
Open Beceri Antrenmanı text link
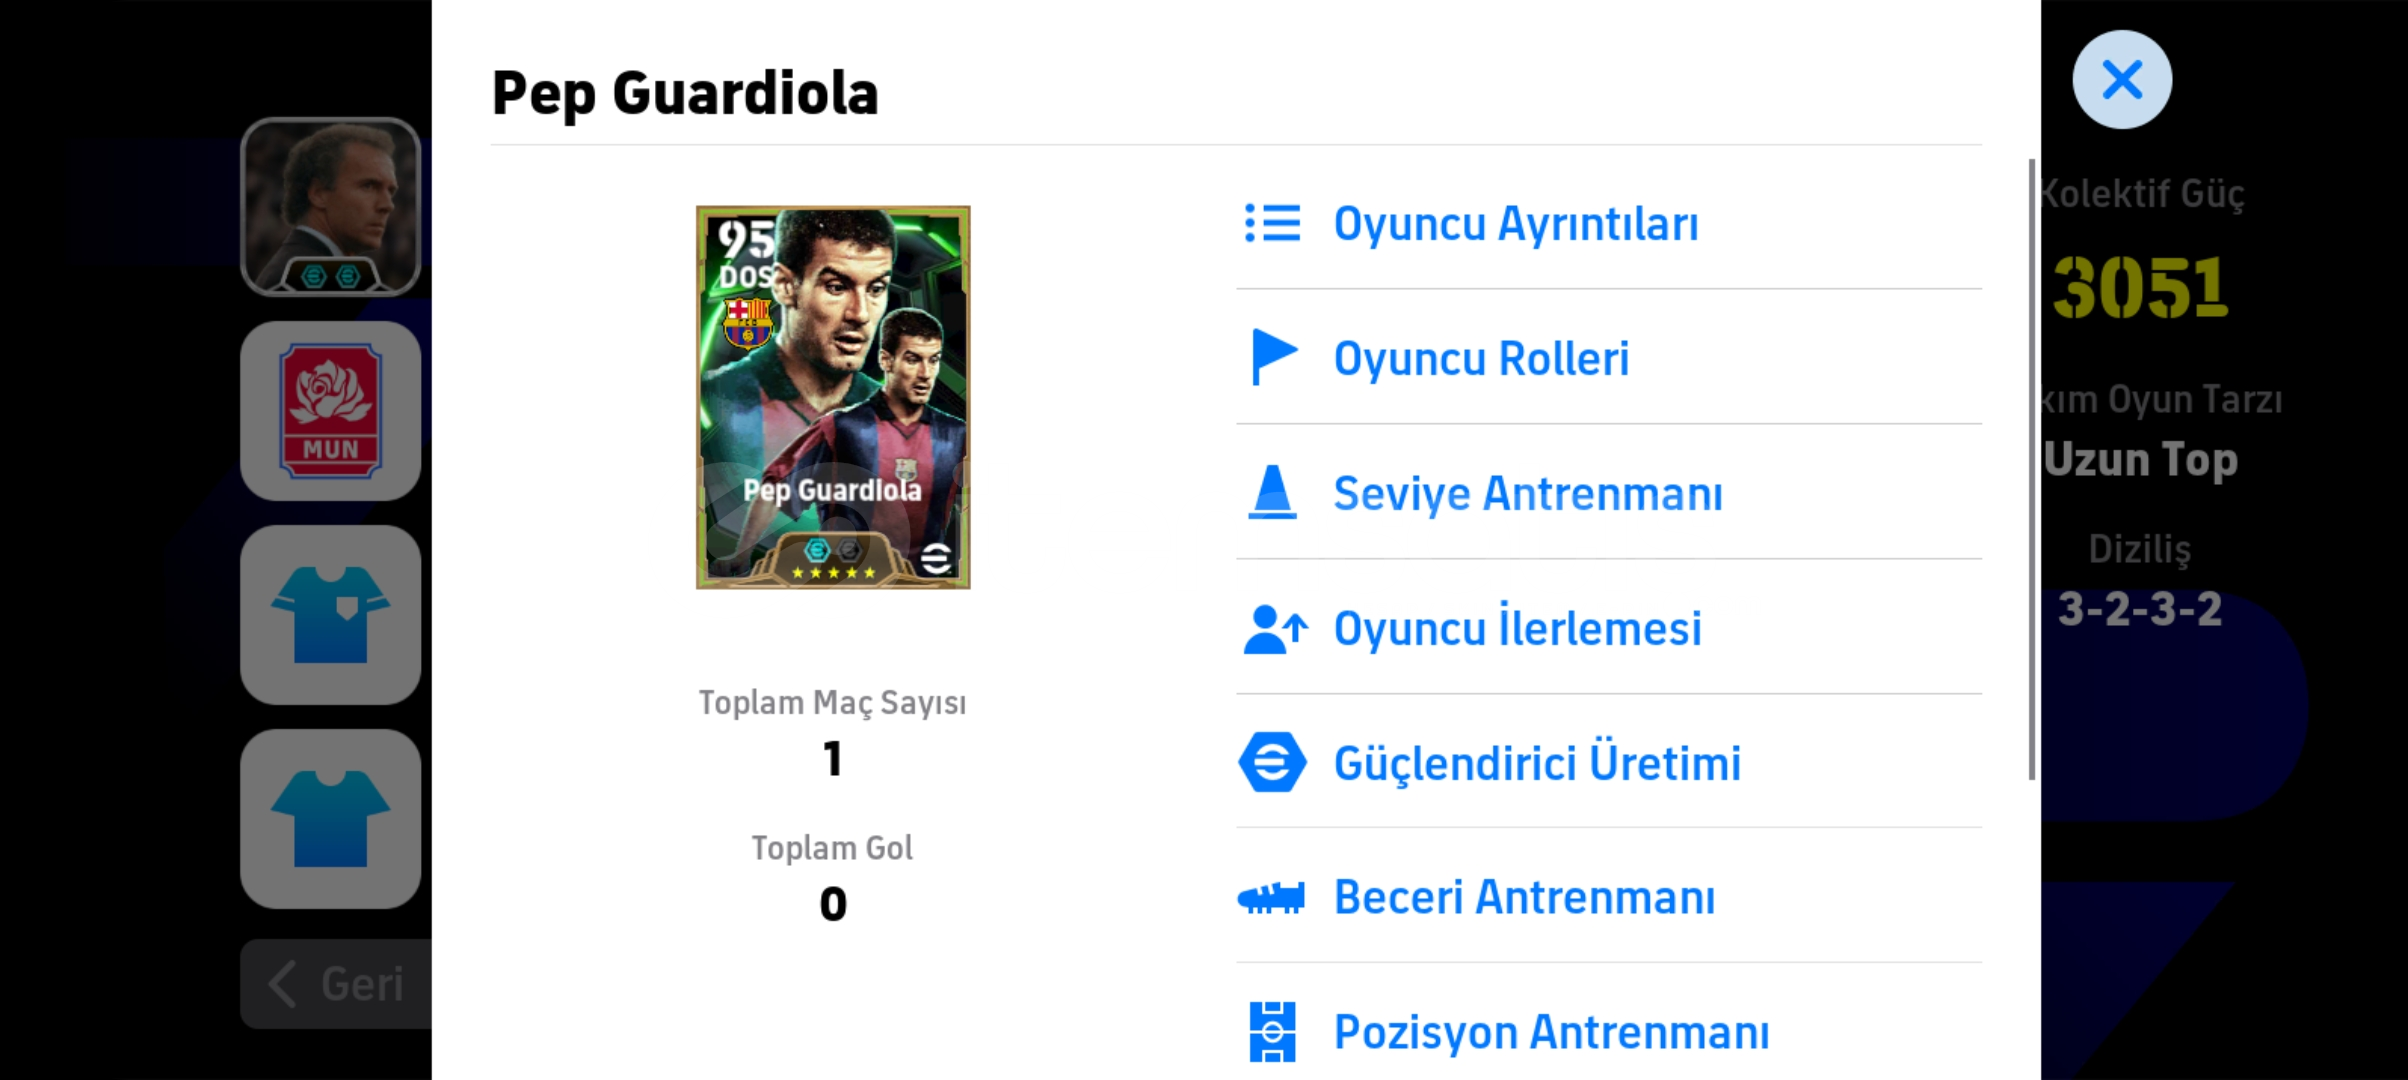point(1524,897)
